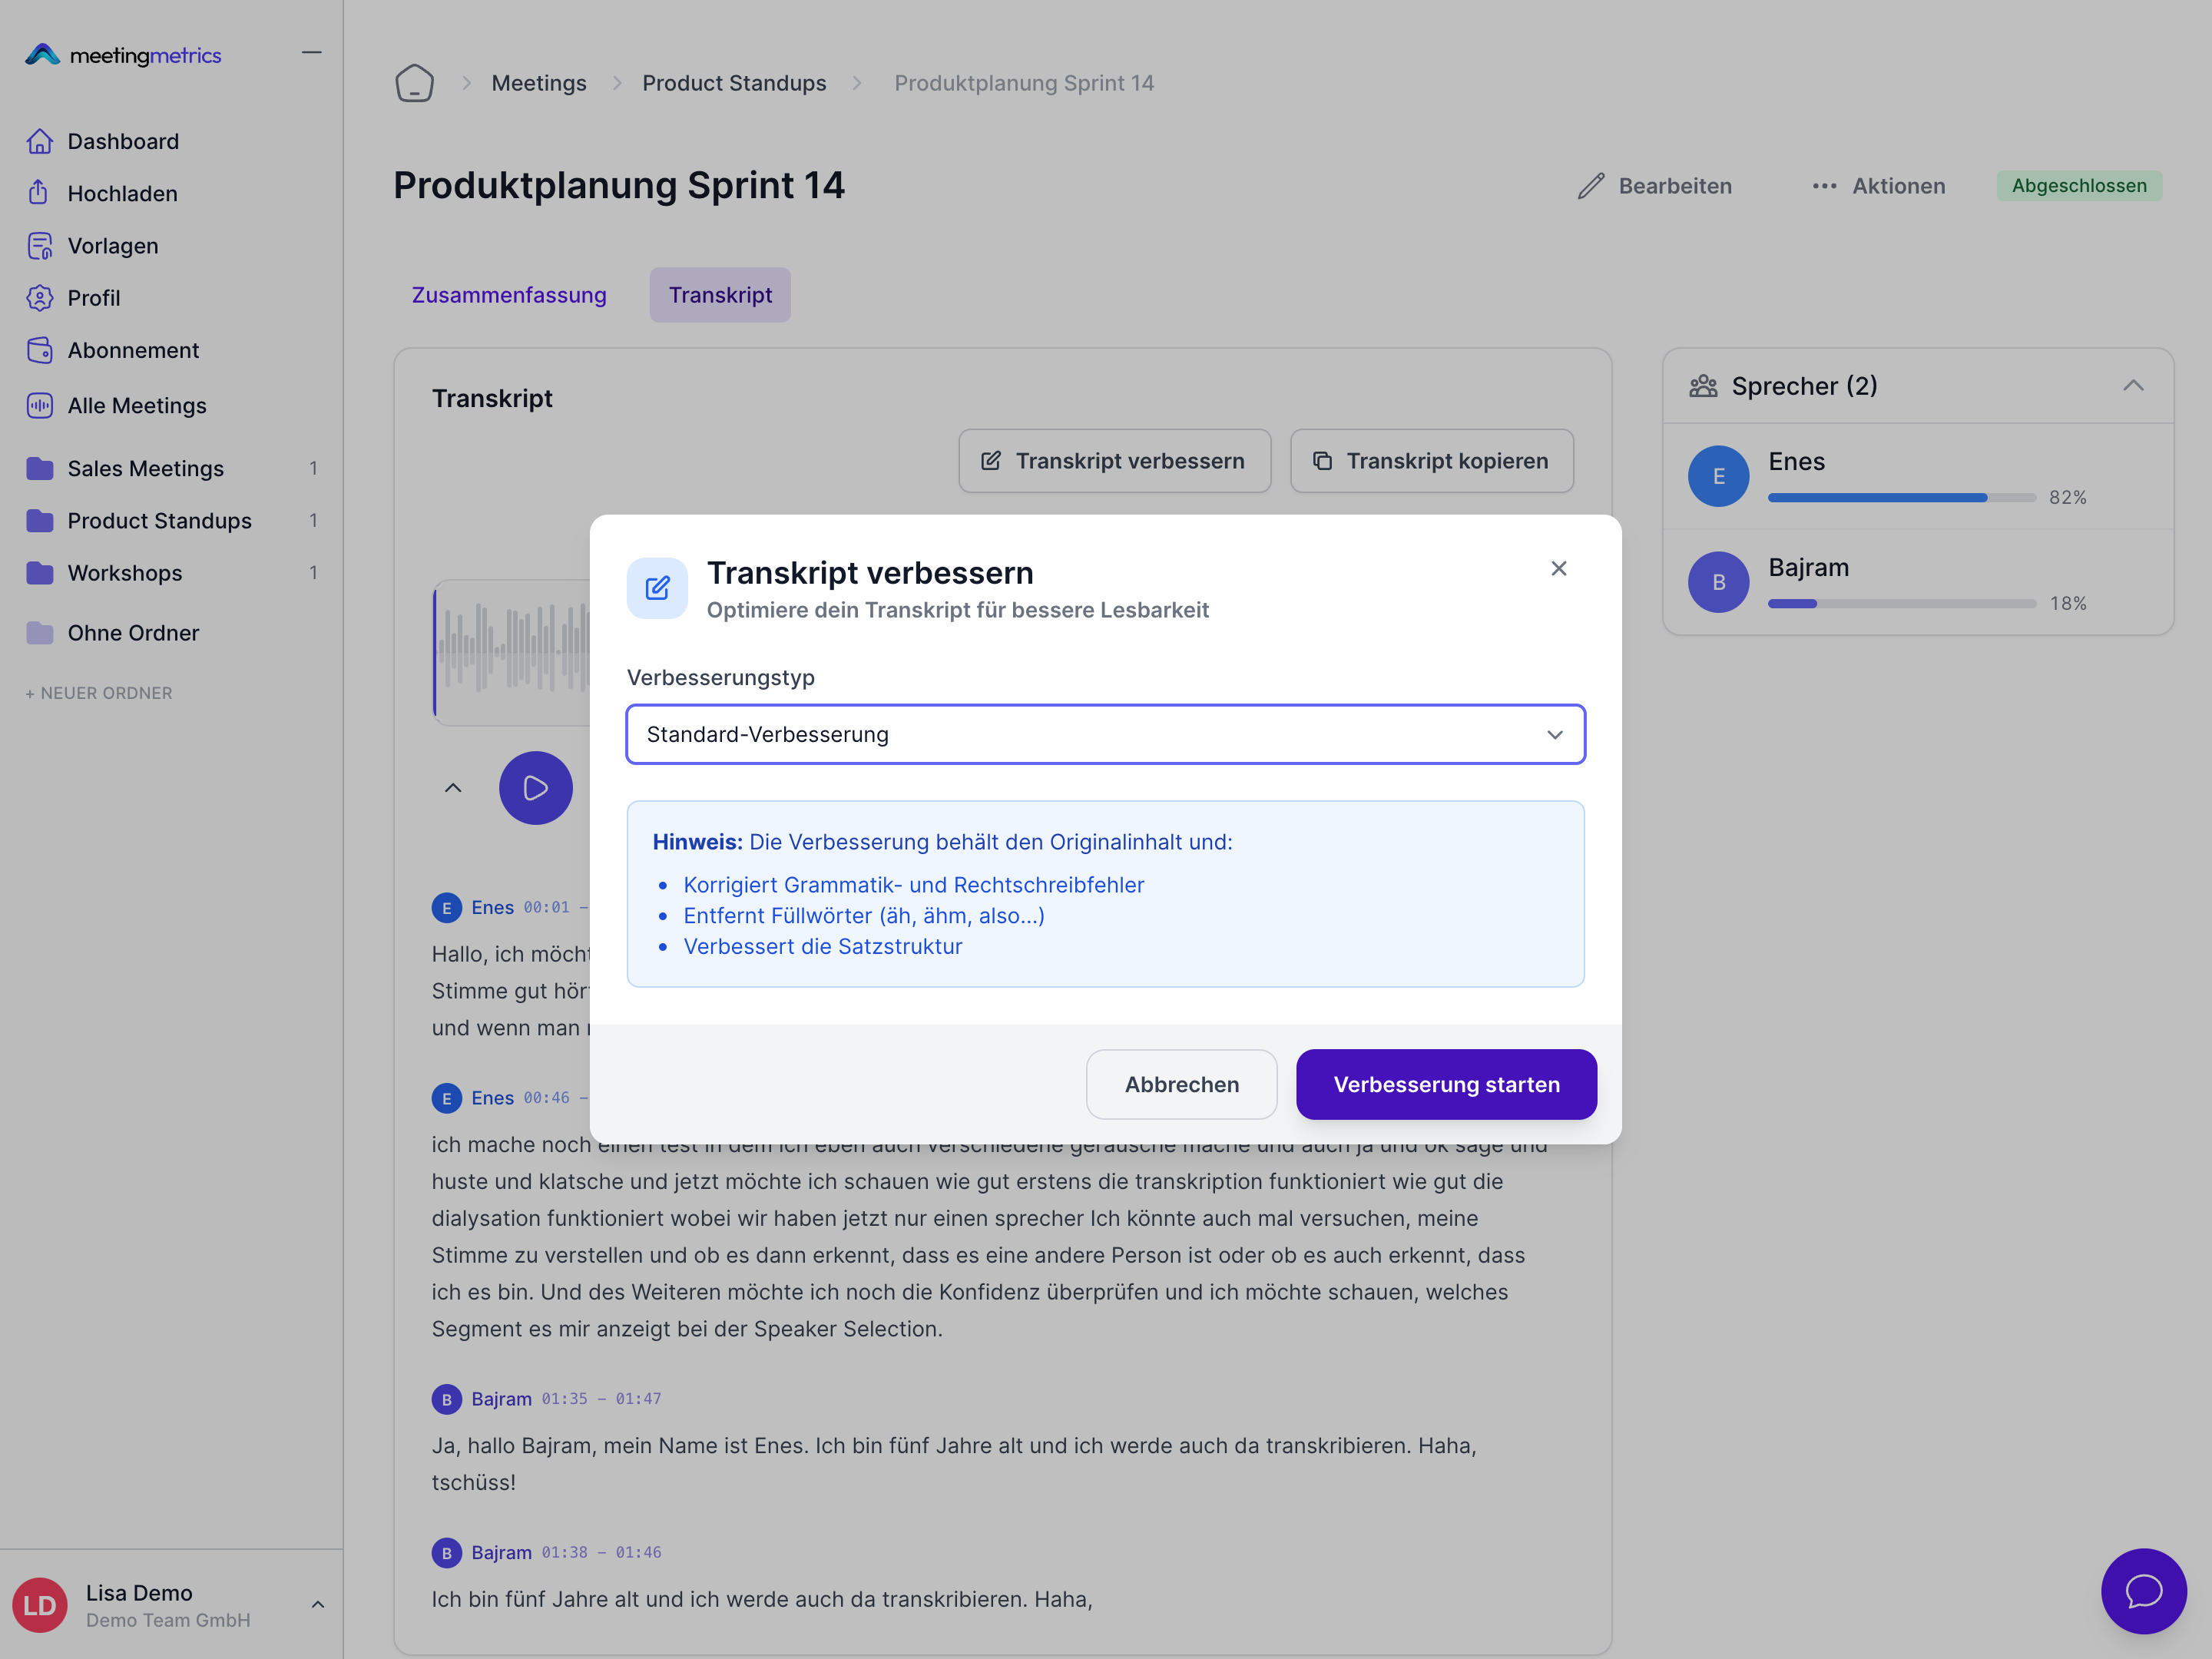Close the Transkript verbessern dialog
Viewport: 2212px width, 1659px height.
1558,568
